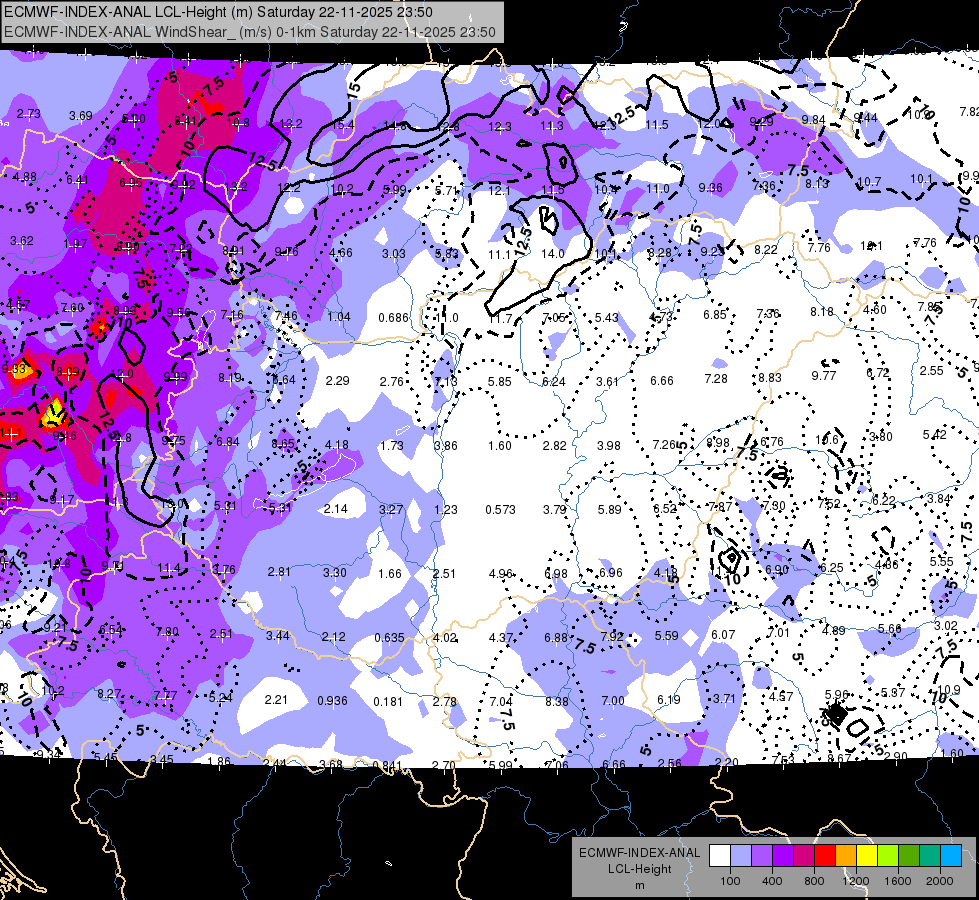Viewport: 979px width, 900px height.
Task: Click the wind shear value 2.29
Action: (x=338, y=380)
